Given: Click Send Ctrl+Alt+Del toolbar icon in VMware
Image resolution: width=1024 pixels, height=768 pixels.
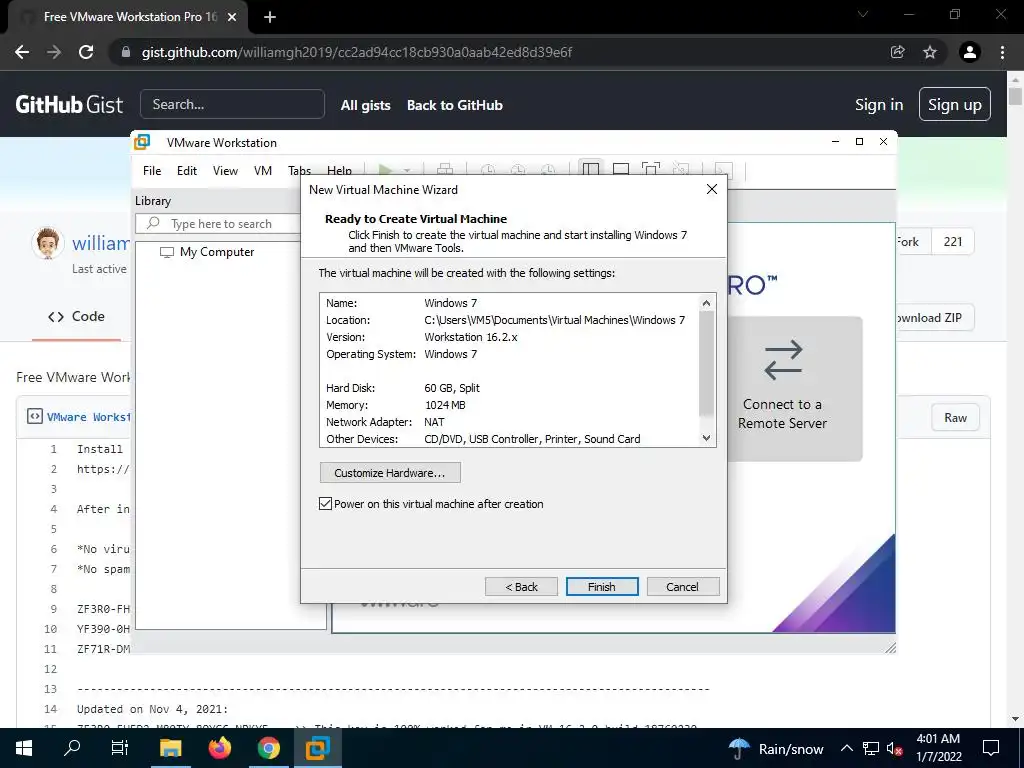Looking at the screenshot, I should pos(445,170).
